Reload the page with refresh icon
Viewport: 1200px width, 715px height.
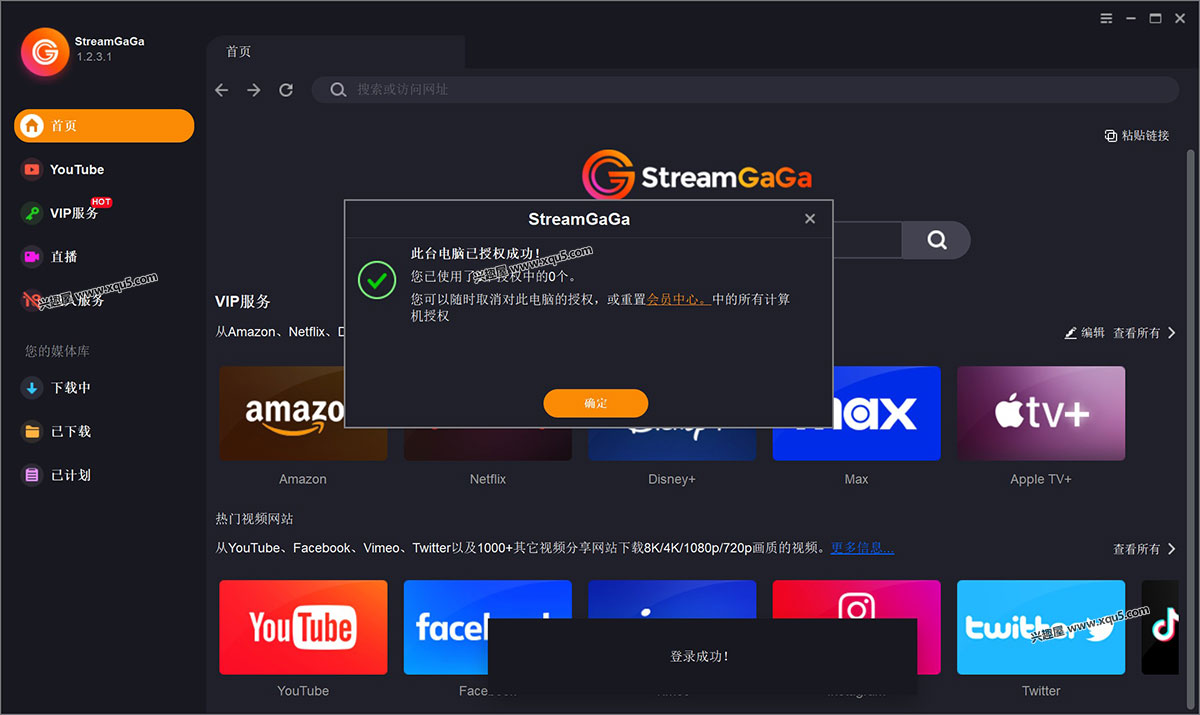click(286, 90)
